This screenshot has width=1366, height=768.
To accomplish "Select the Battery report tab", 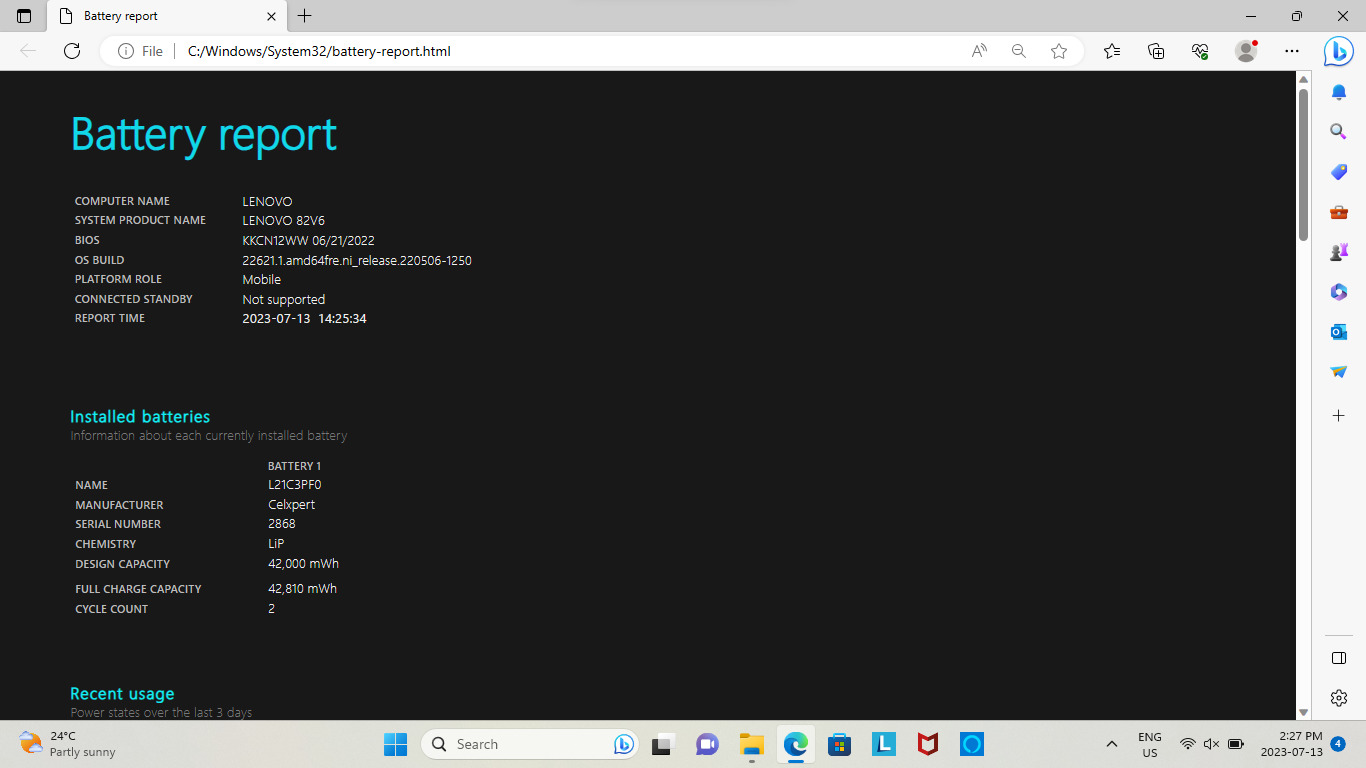I will (x=167, y=16).
